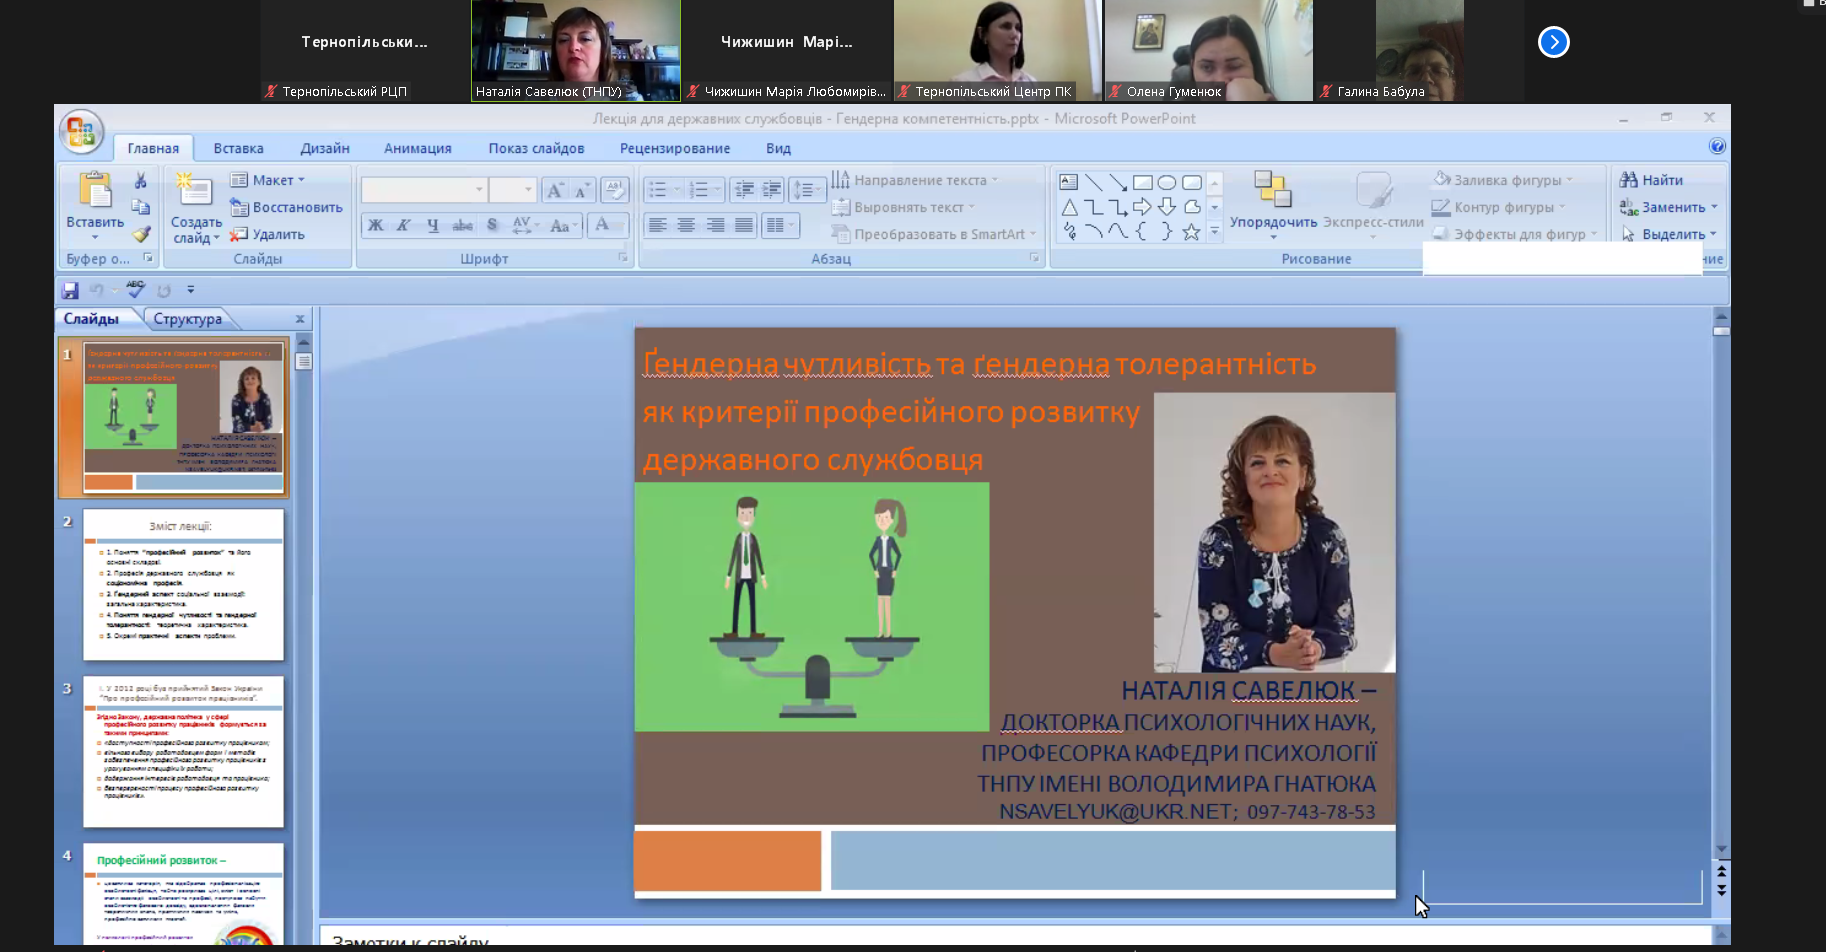Select slide 3 thumbnail
Screen dimensions: 1826x952
point(183,752)
